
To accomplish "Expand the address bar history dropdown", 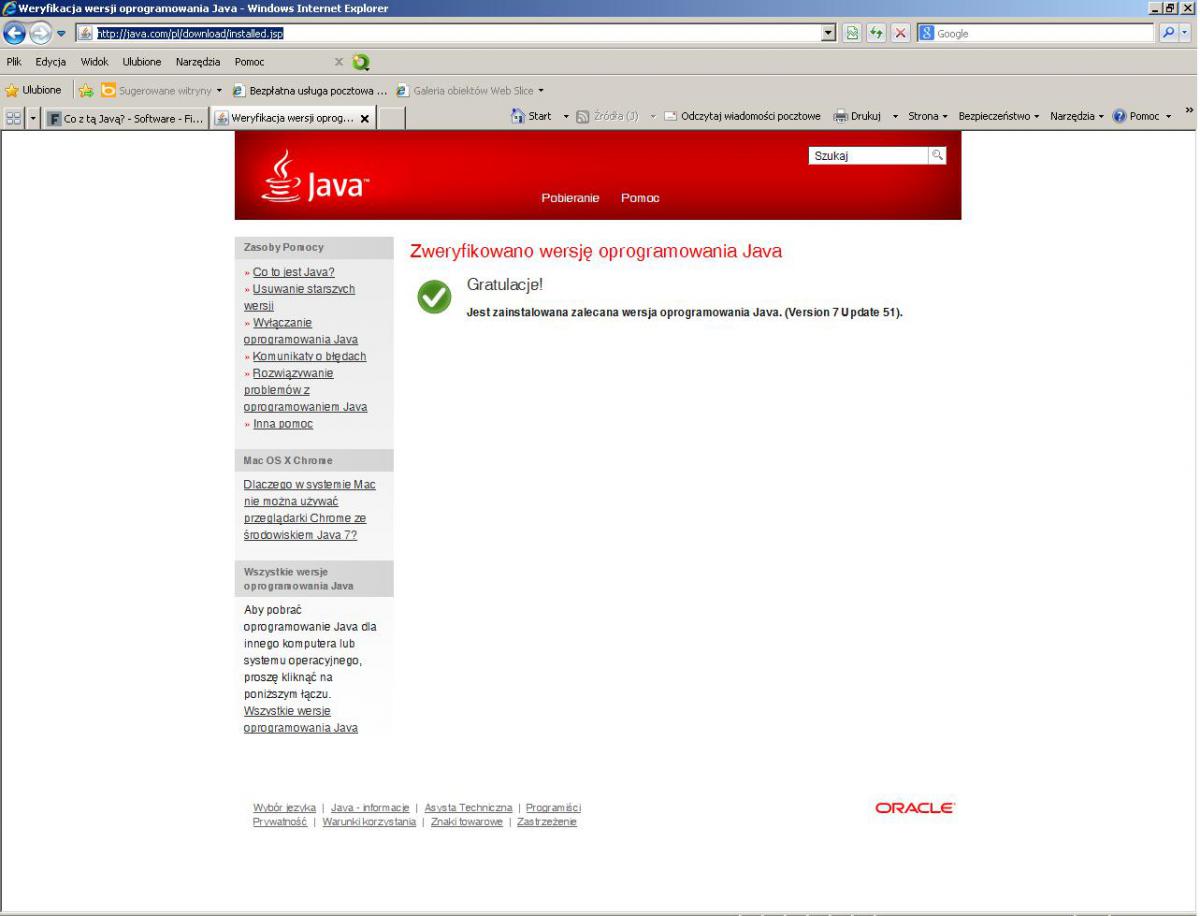I will 827,34.
